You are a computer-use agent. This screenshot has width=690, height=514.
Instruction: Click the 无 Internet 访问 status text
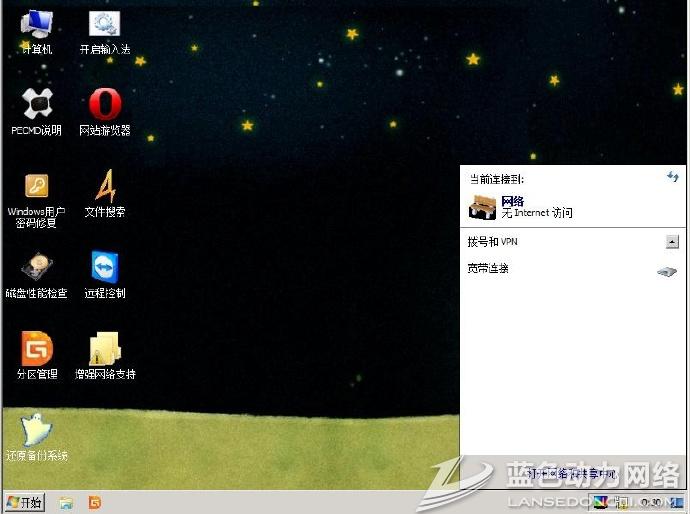537,213
